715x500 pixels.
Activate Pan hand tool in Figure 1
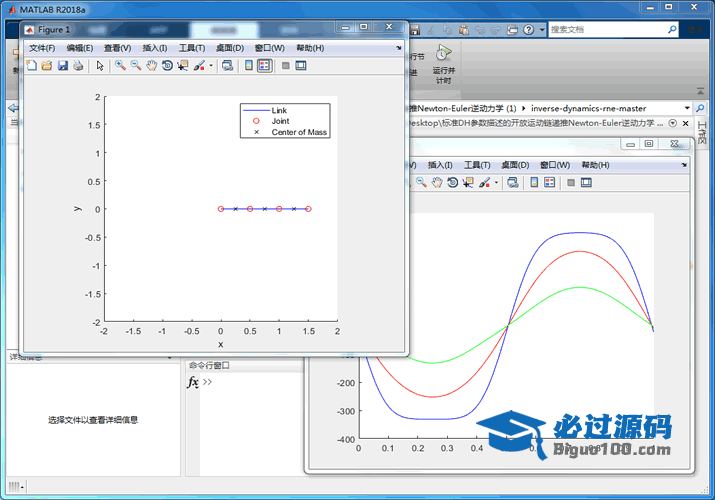pos(151,66)
